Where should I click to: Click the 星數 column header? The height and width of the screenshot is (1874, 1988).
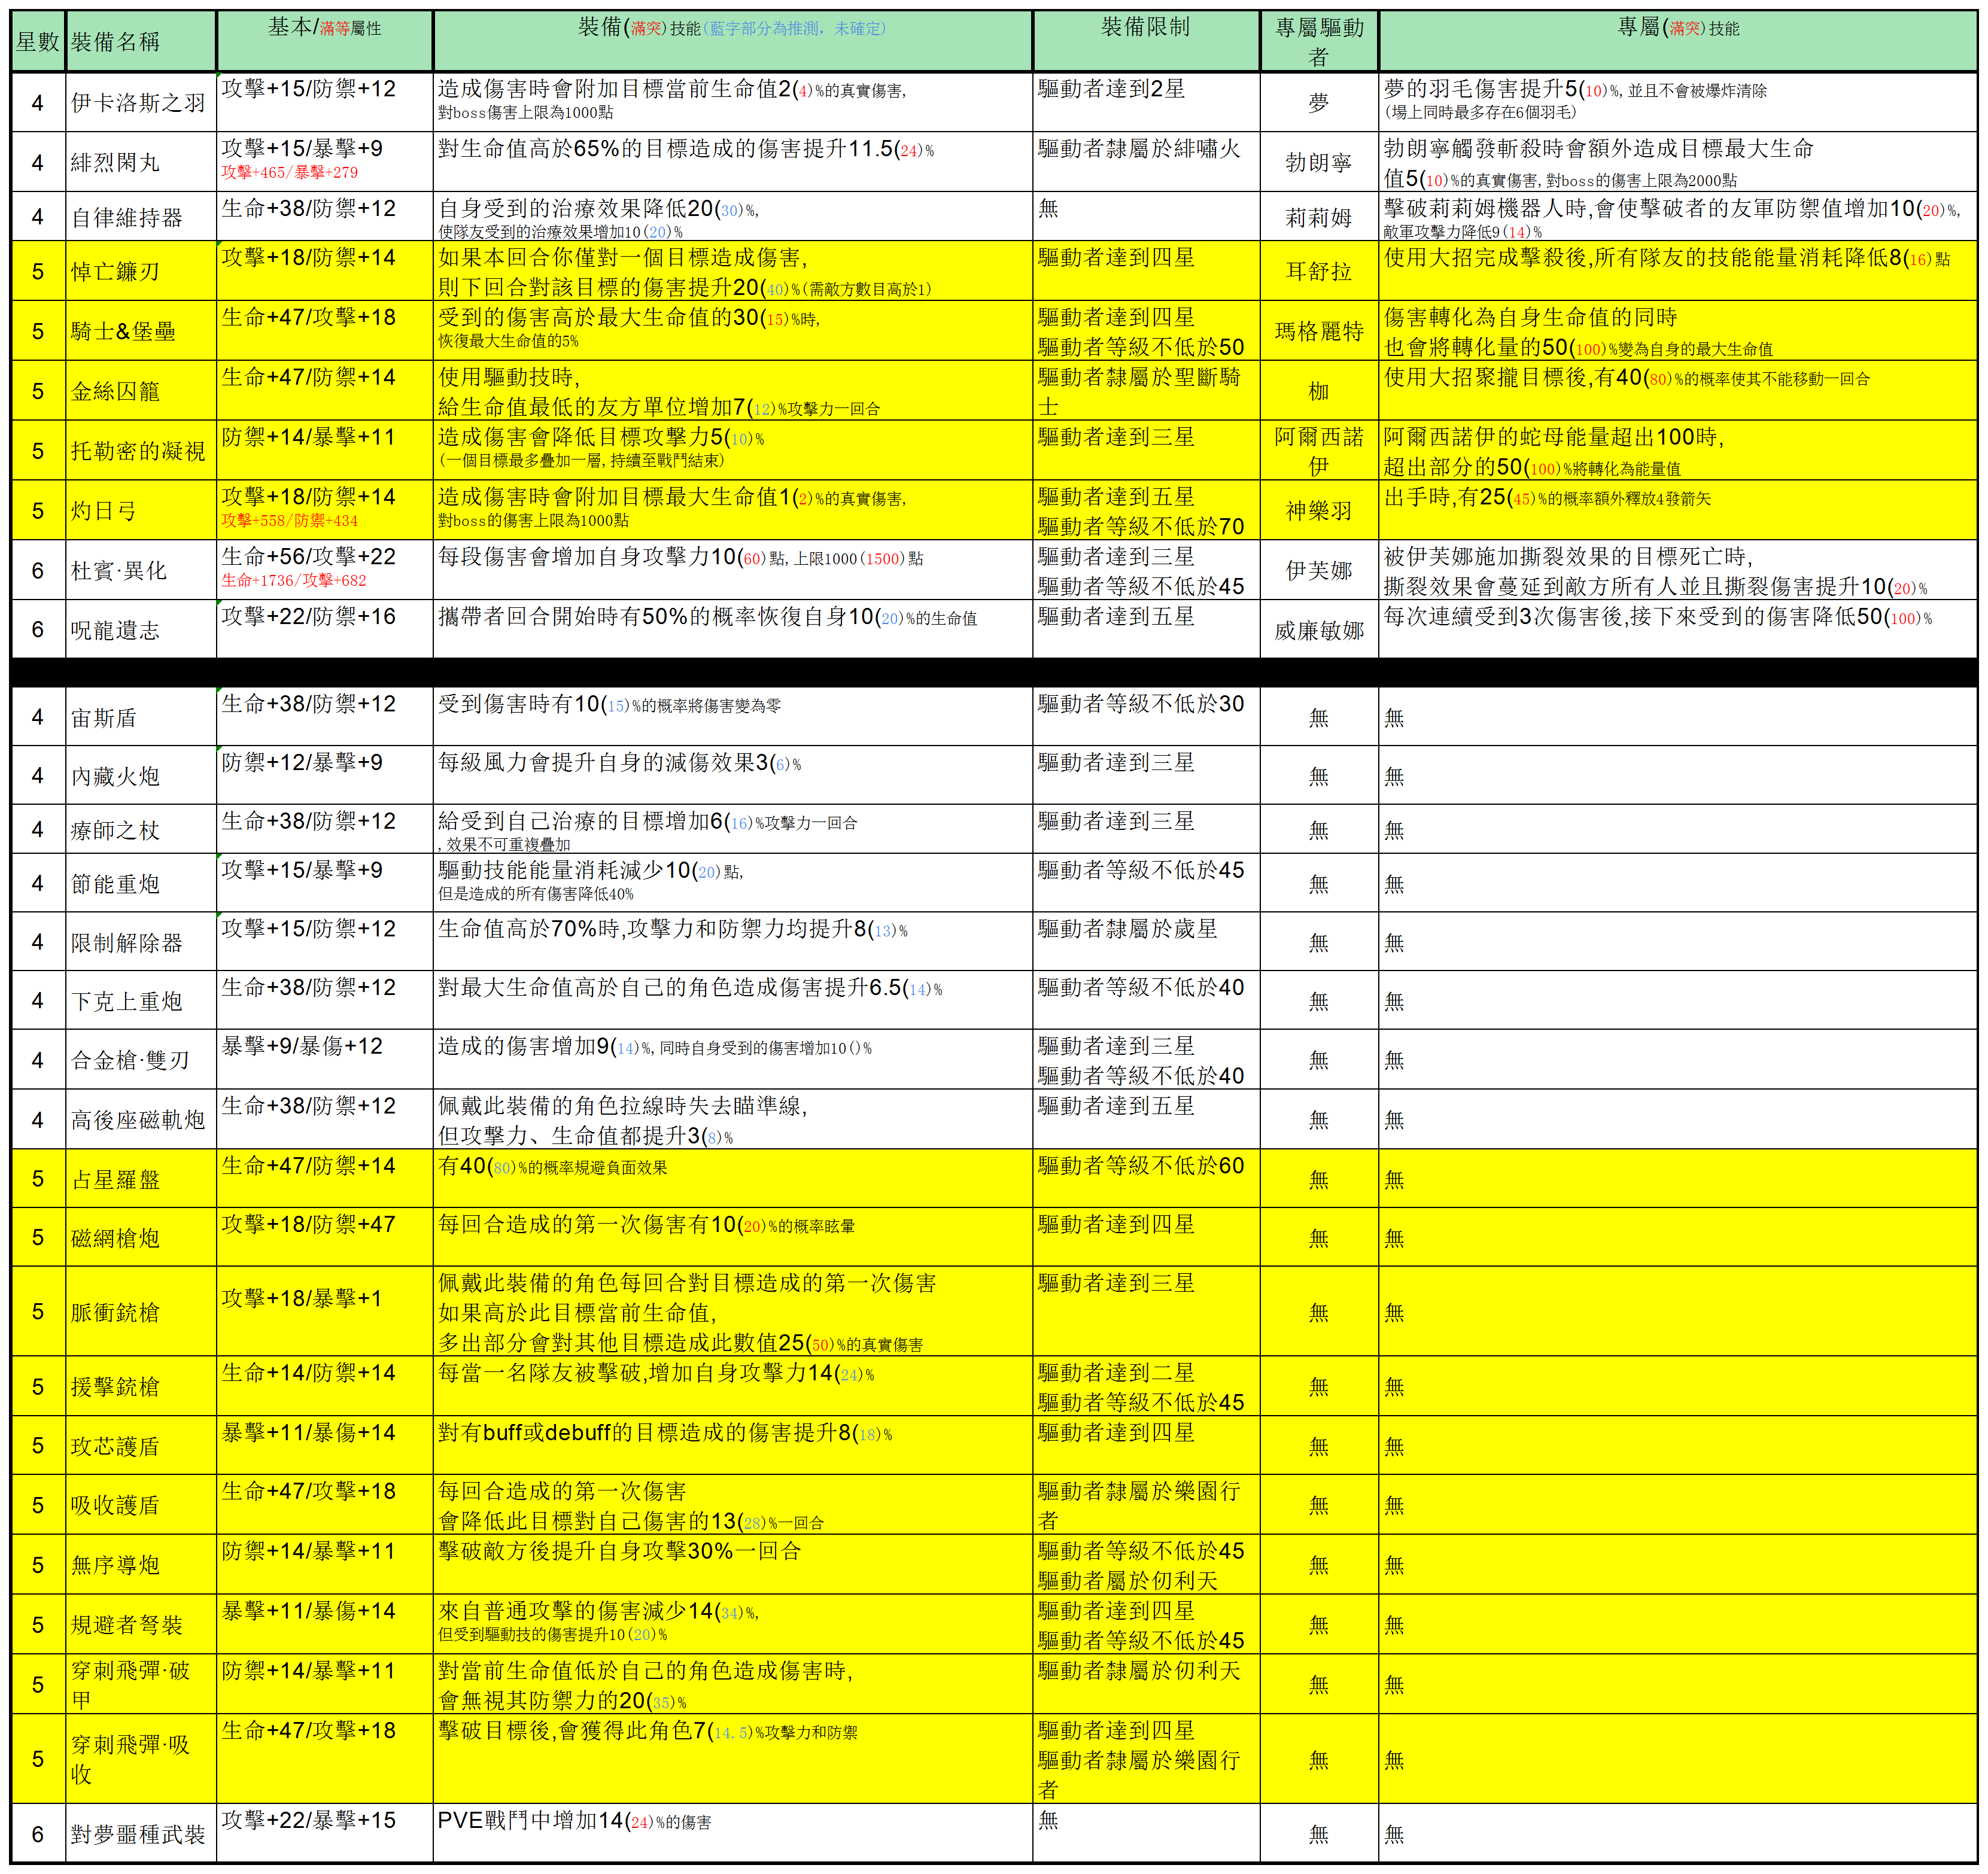click(x=38, y=42)
